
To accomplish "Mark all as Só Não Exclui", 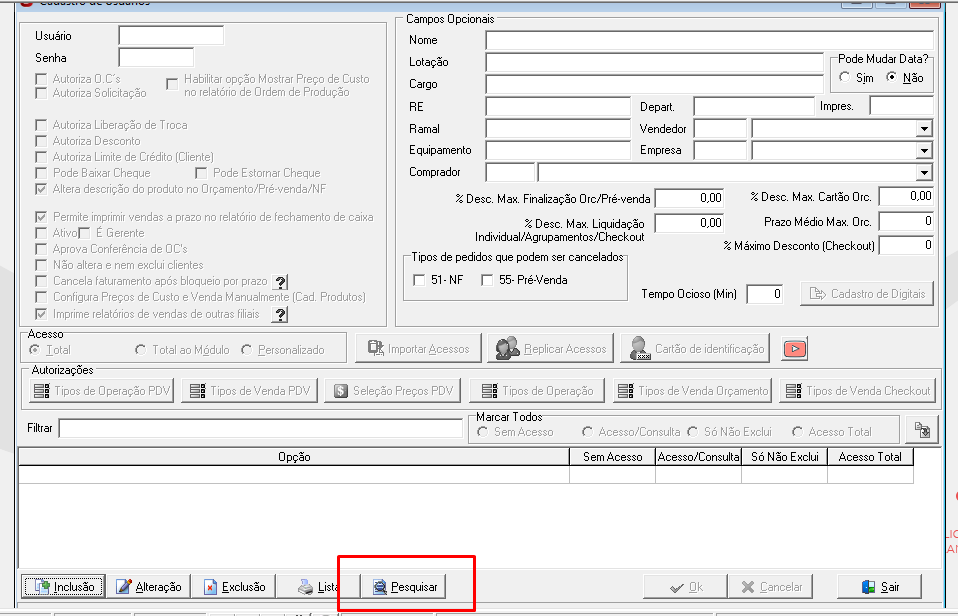I will [x=692, y=431].
